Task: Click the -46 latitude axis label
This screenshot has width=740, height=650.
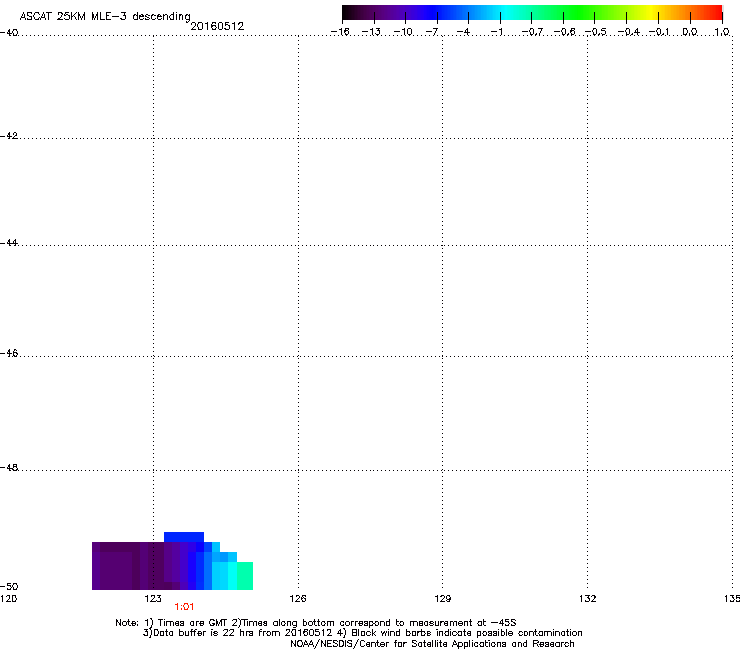Action: tap(9, 354)
